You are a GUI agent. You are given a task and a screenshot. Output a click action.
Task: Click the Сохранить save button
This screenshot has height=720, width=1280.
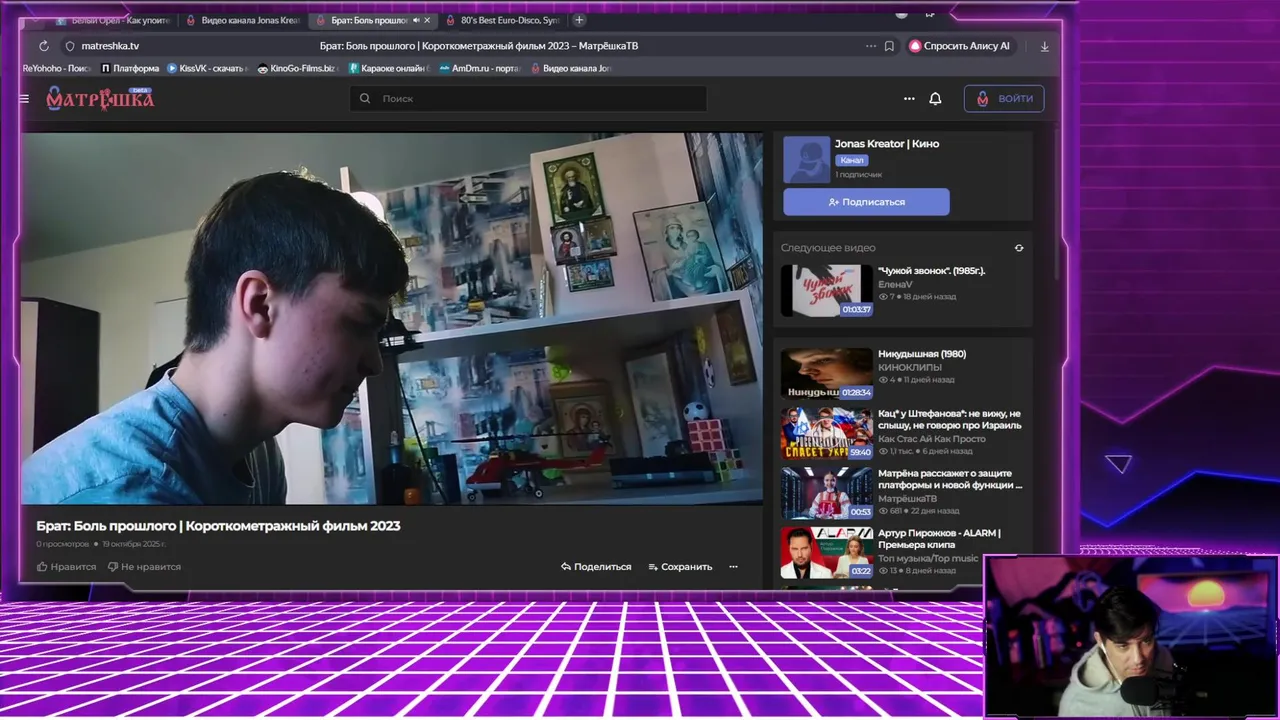point(680,566)
